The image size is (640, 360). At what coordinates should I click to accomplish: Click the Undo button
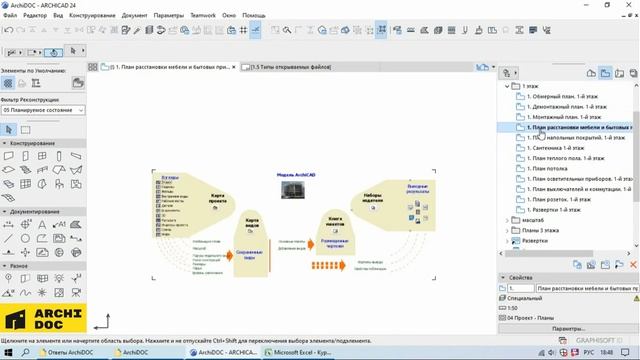[8, 30]
